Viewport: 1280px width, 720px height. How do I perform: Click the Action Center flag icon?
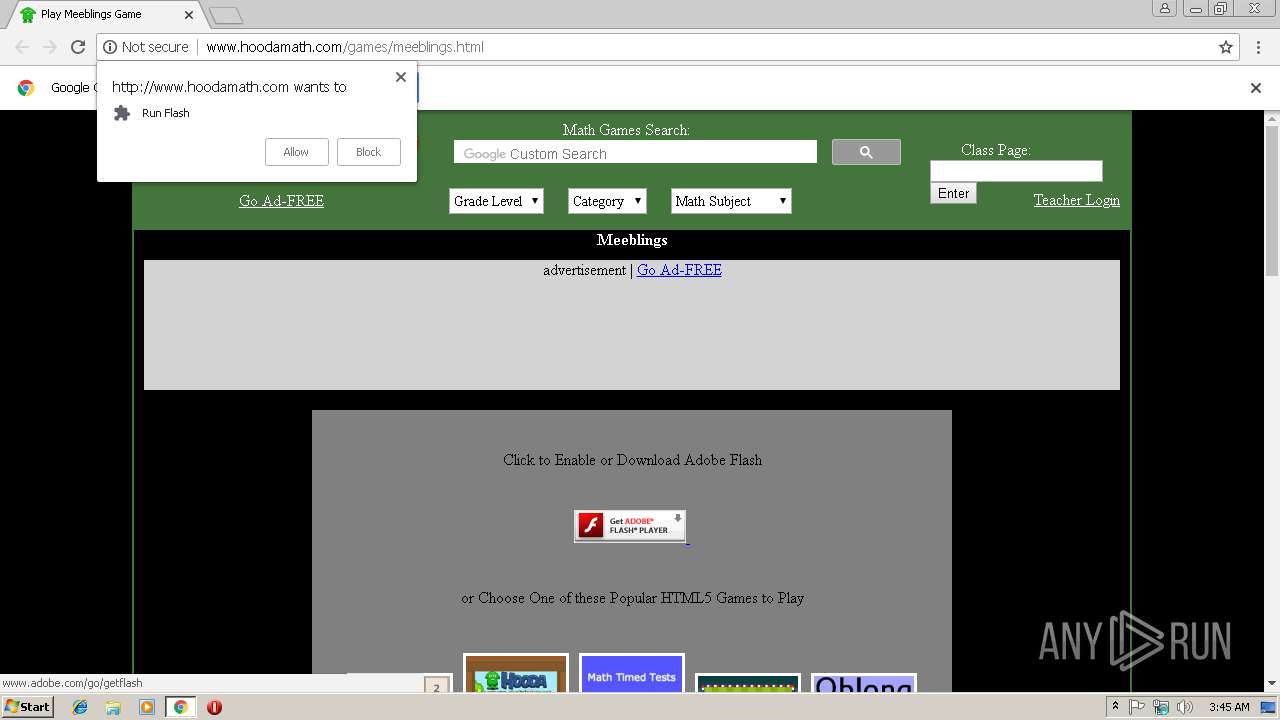pos(1137,707)
